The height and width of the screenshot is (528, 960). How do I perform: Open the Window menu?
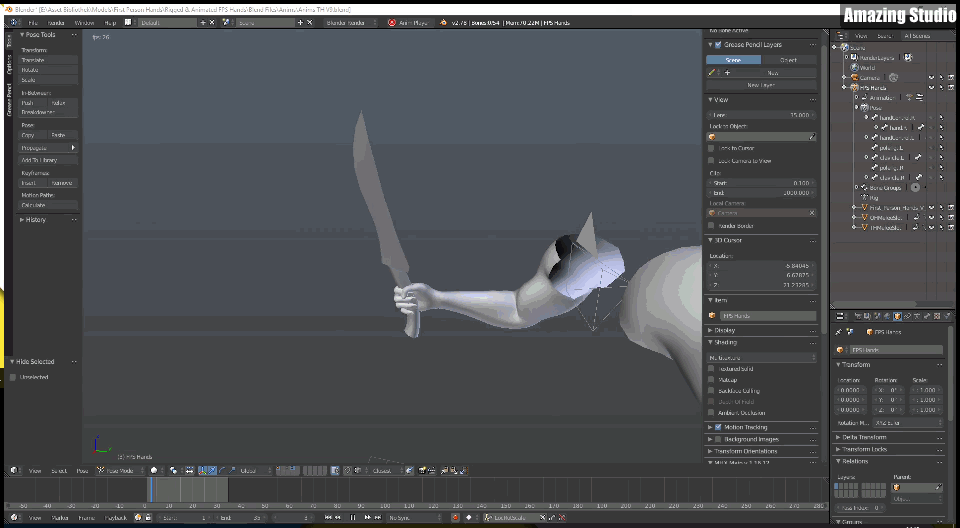pos(84,23)
